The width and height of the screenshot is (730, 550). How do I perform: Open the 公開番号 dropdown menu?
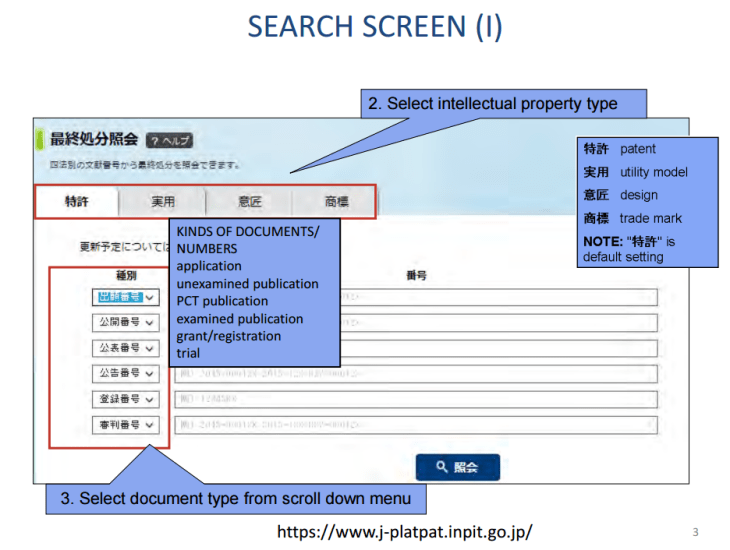point(125,322)
